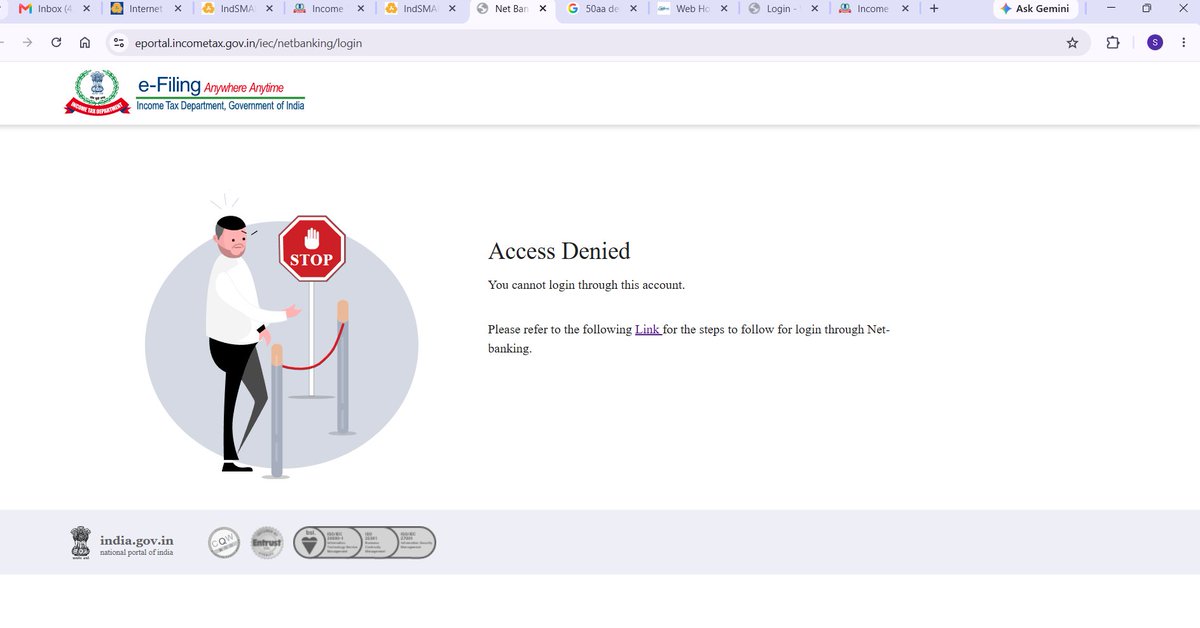Viewport: 1200px width, 628px height.
Task: Open the Ask Gemini button
Action: 1036,9
